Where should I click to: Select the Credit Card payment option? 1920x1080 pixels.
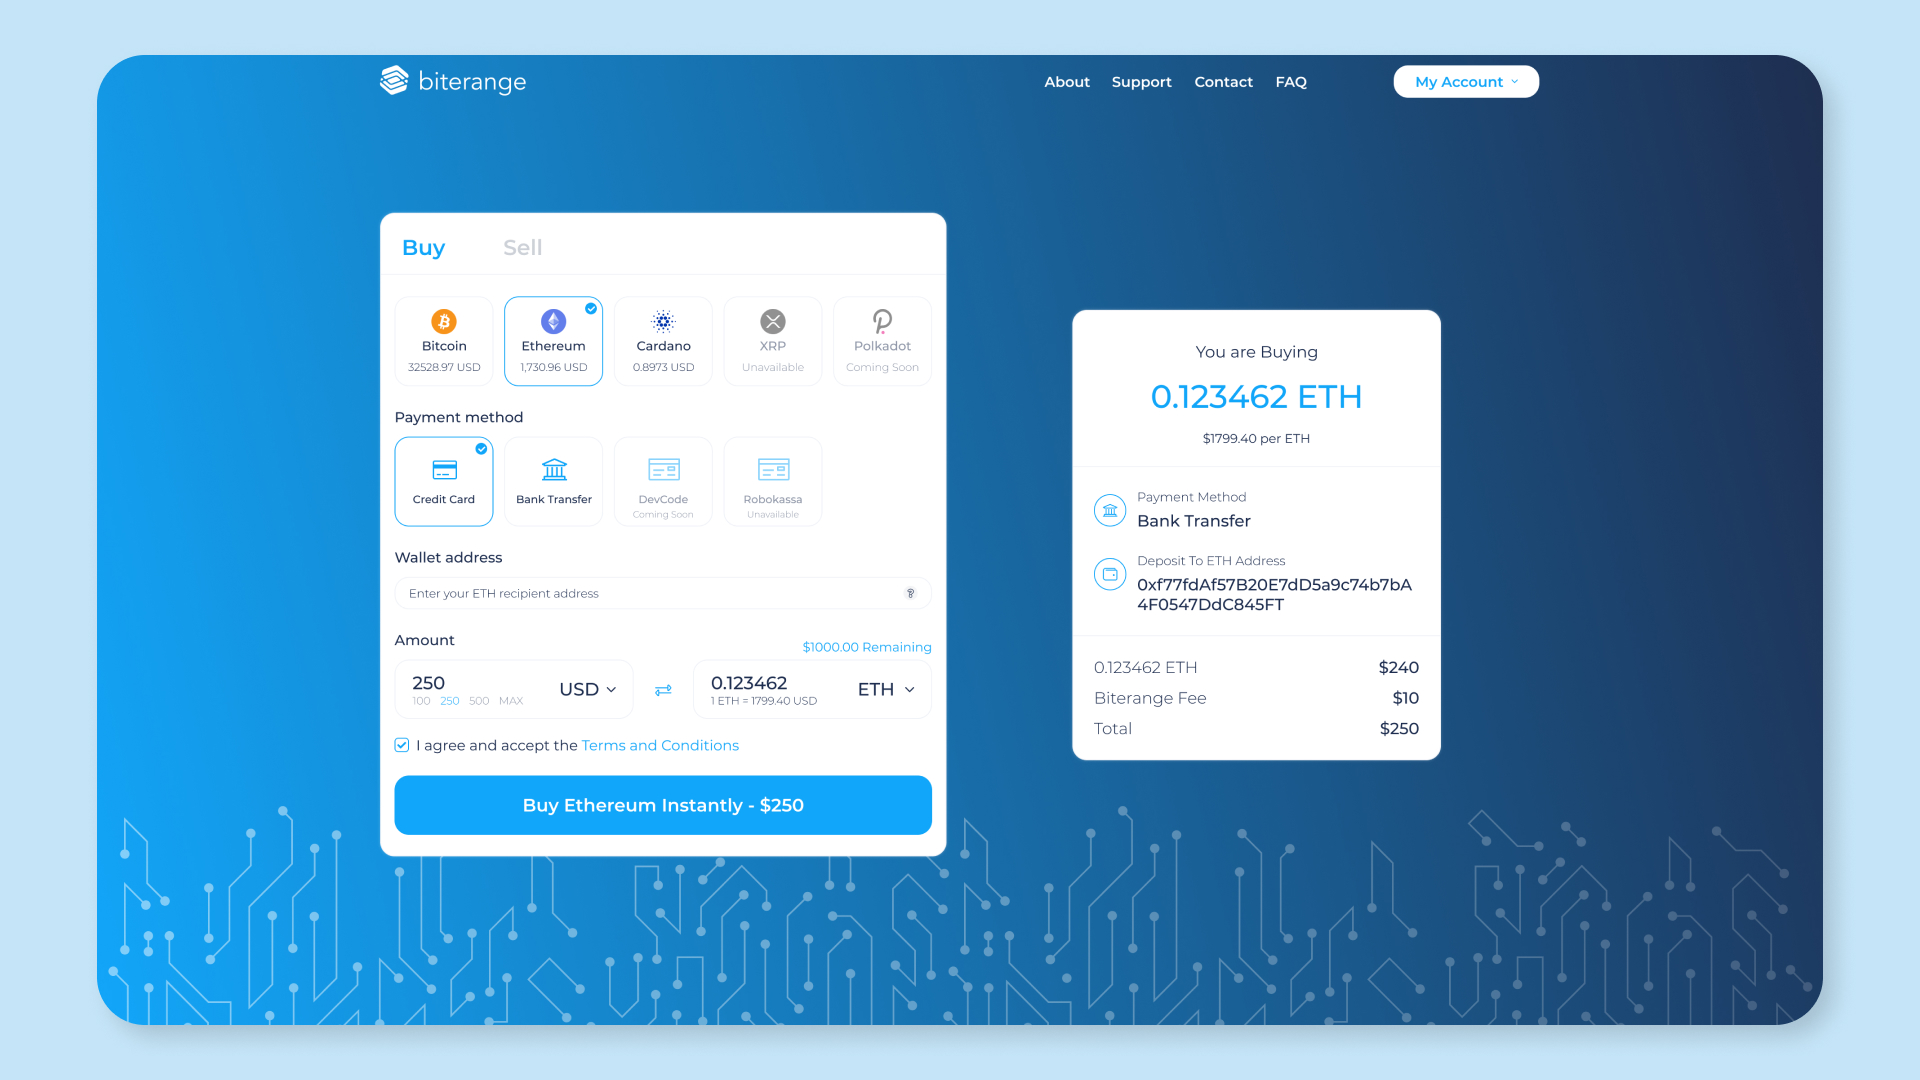(x=444, y=481)
